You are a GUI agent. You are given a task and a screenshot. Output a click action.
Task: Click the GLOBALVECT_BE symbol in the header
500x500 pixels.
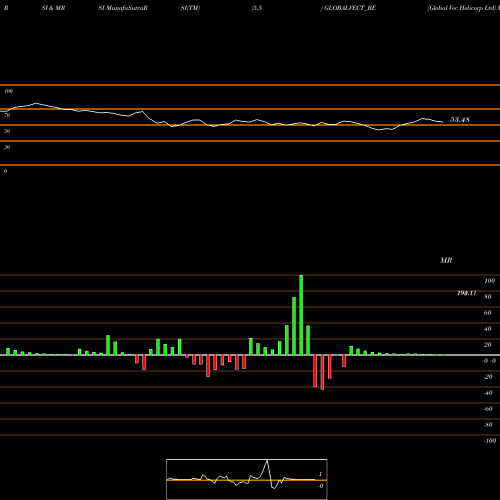click(350, 8)
